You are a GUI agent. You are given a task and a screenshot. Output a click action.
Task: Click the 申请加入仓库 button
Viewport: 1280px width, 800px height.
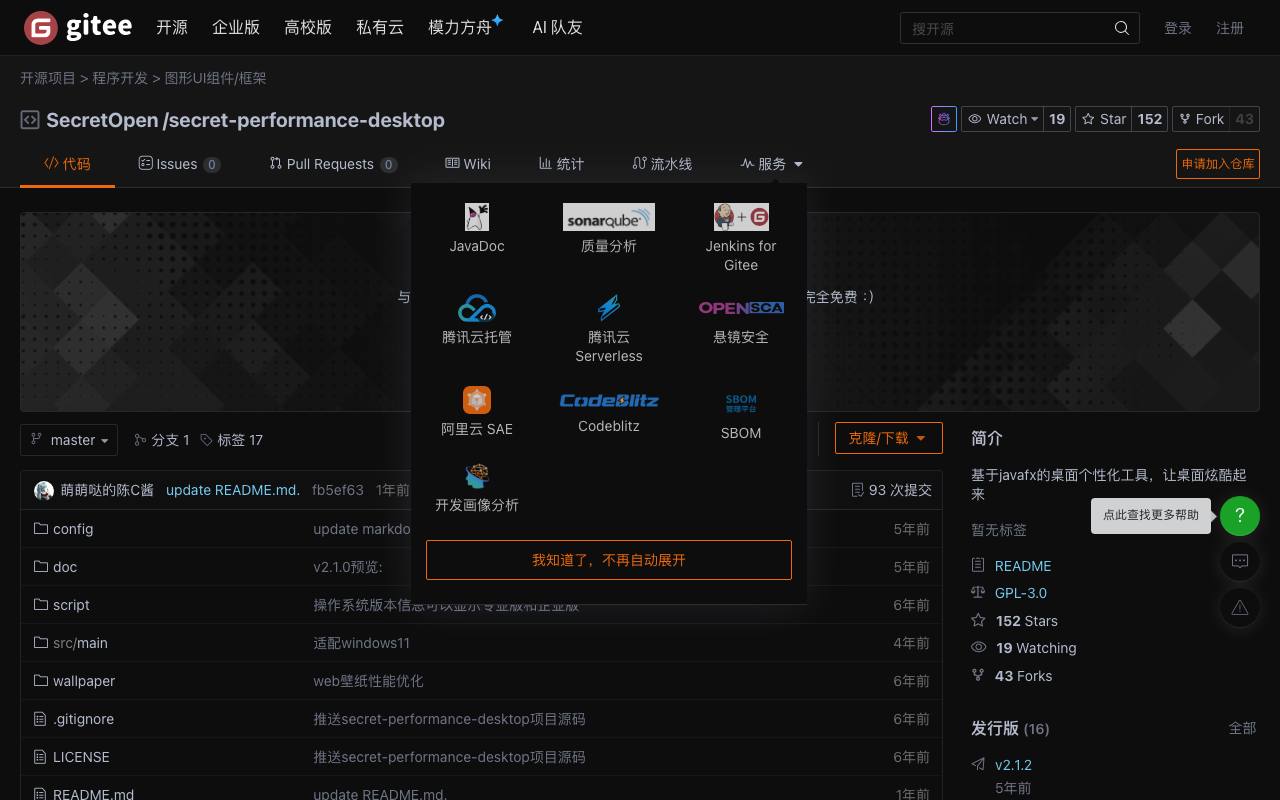pos(1218,164)
